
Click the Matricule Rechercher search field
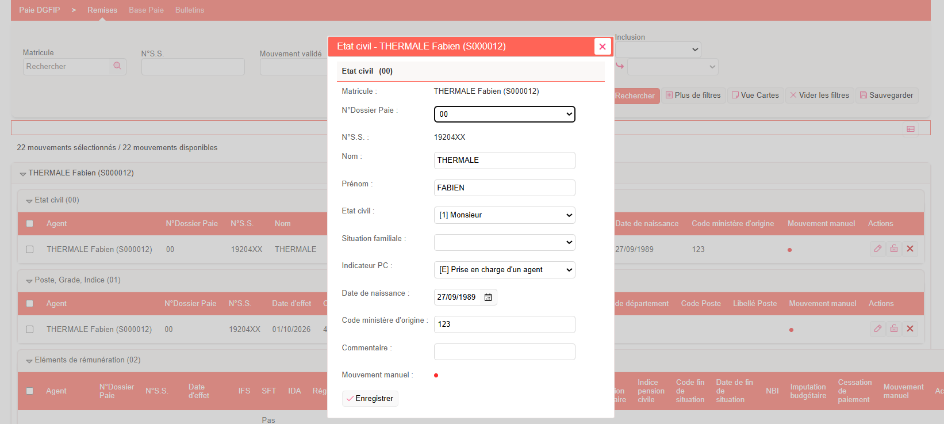tap(66, 66)
